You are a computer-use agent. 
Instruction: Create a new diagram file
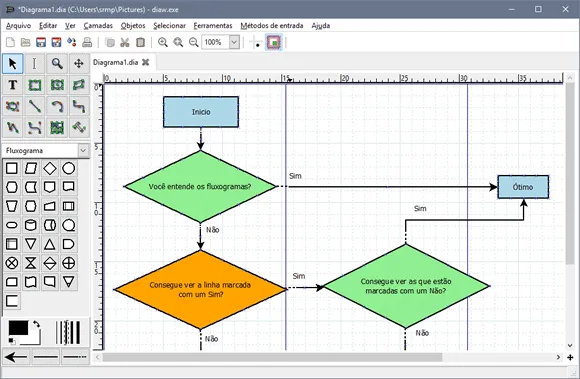point(10,42)
